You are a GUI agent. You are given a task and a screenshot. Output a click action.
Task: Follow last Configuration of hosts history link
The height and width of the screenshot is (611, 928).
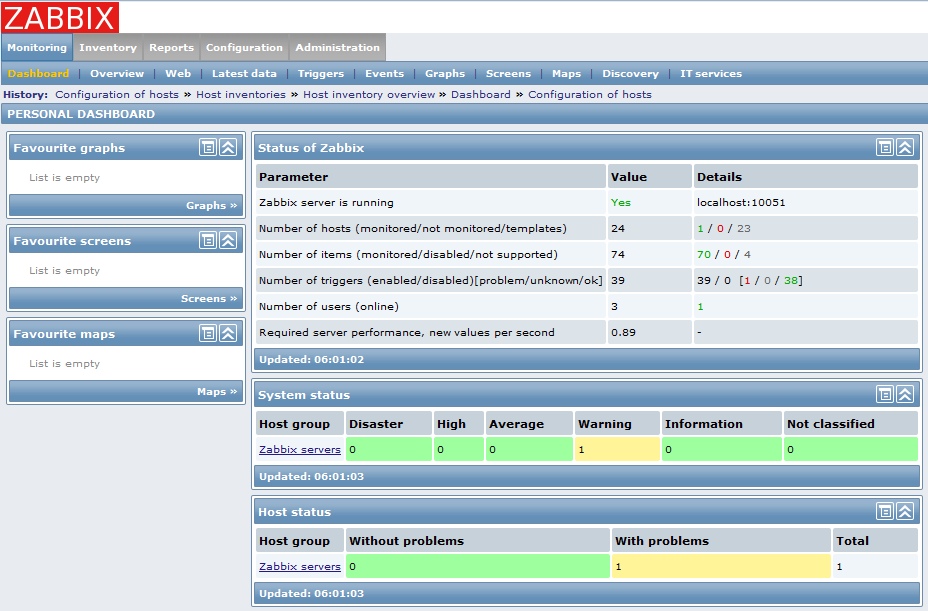click(589, 95)
